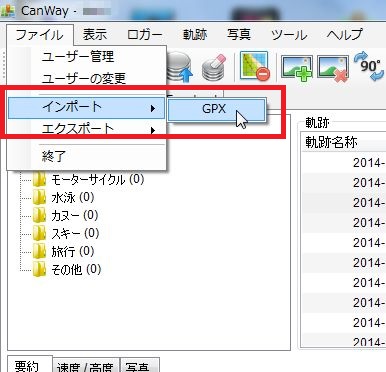Open the ヘルプ menu
This screenshot has width=386, height=372.
[344, 35]
